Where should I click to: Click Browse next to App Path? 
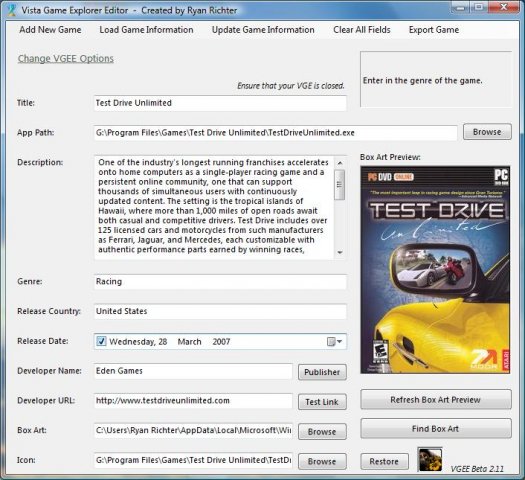click(x=487, y=132)
